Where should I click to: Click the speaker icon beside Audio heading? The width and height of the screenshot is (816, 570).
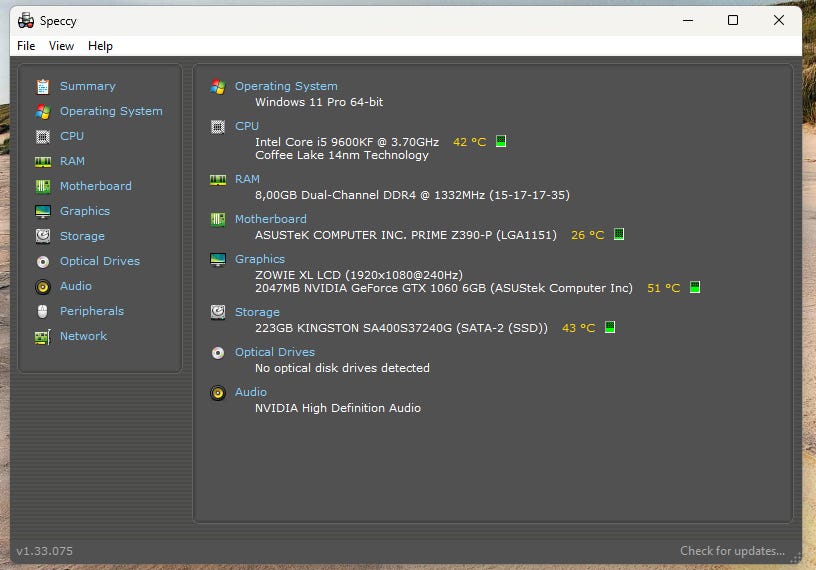click(x=218, y=392)
